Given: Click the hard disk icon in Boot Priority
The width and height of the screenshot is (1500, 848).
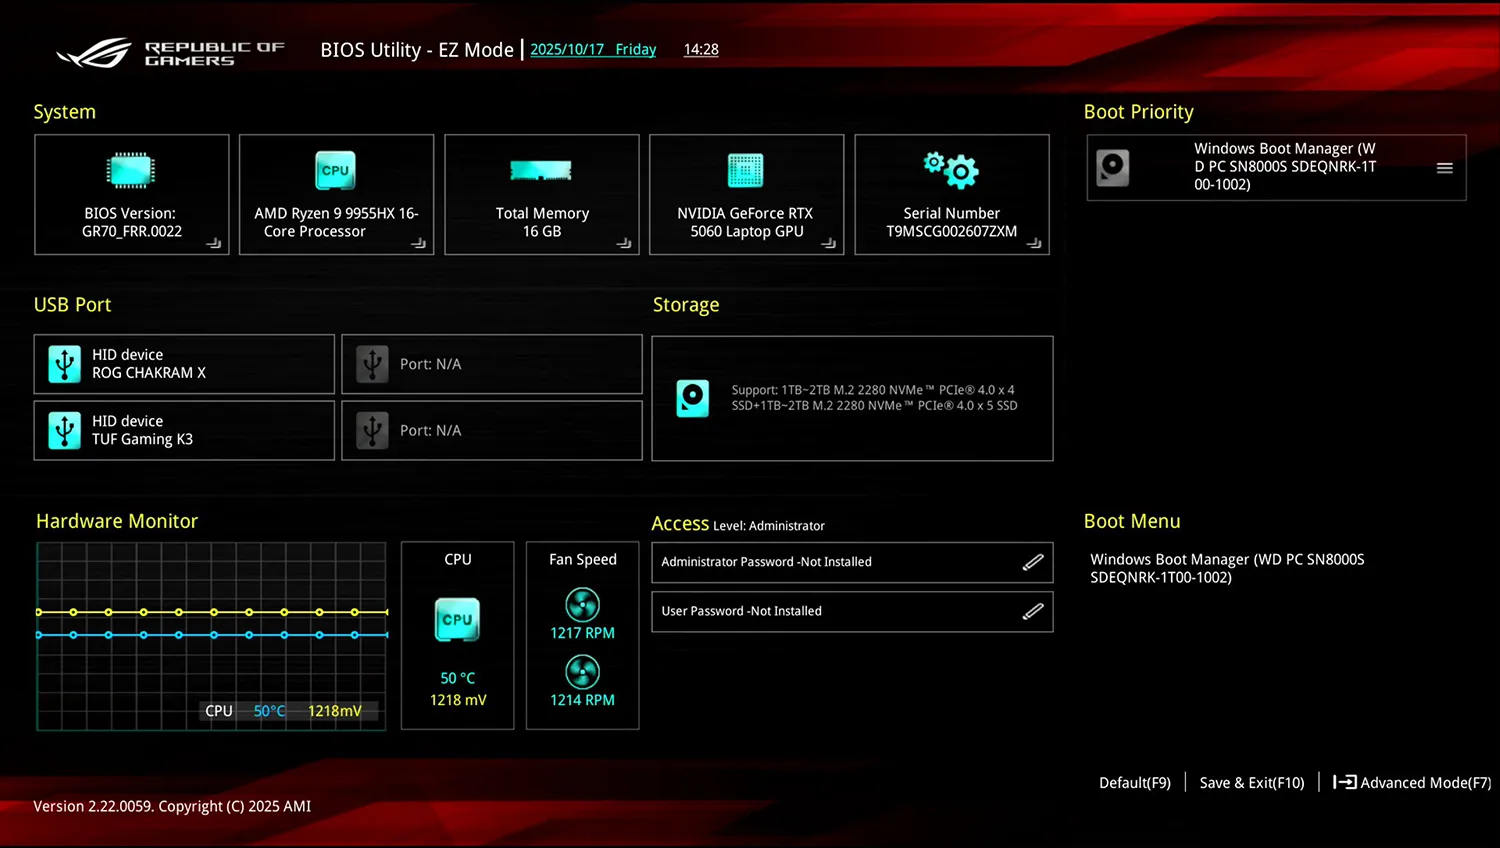Looking at the screenshot, I should (x=1112, y=167).
